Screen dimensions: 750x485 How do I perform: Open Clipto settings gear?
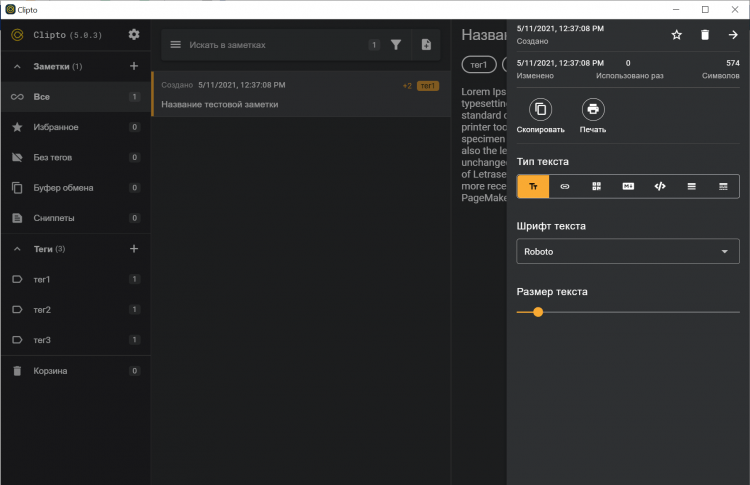(x=134, y=35)
